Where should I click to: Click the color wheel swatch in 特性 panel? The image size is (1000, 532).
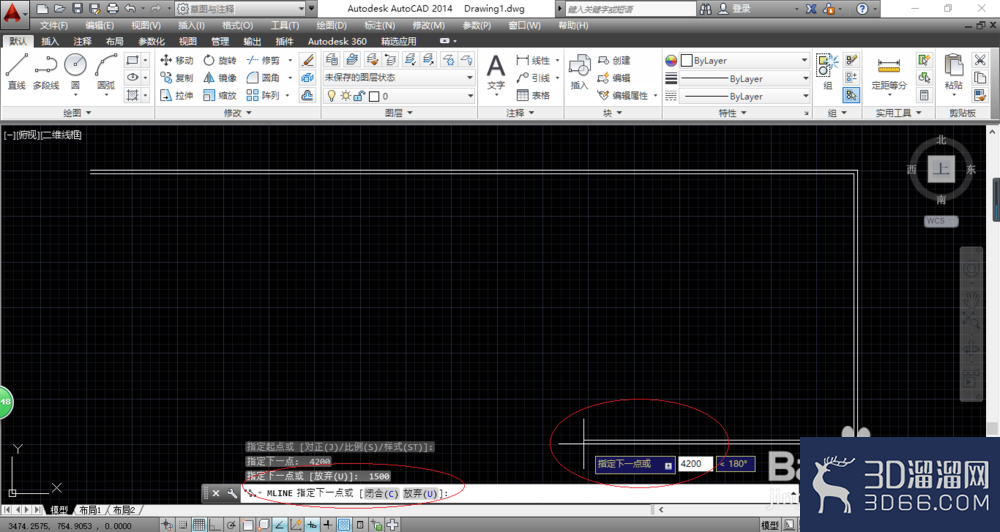(x=671, y=61)
